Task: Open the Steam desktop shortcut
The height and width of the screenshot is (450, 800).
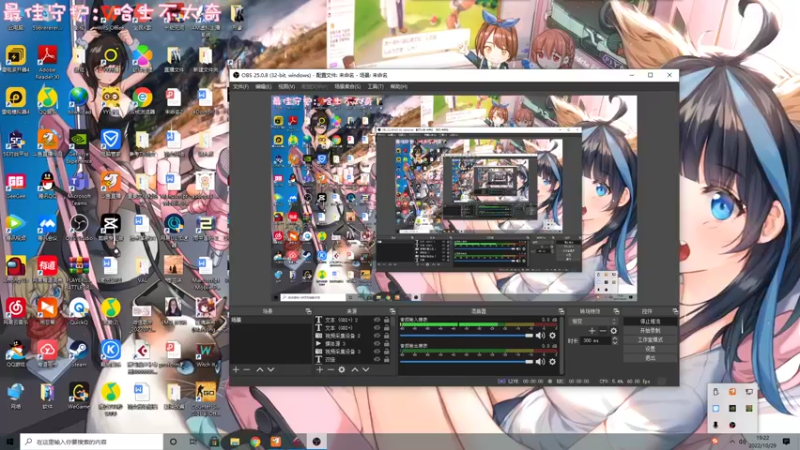Action: click(79, 354)
